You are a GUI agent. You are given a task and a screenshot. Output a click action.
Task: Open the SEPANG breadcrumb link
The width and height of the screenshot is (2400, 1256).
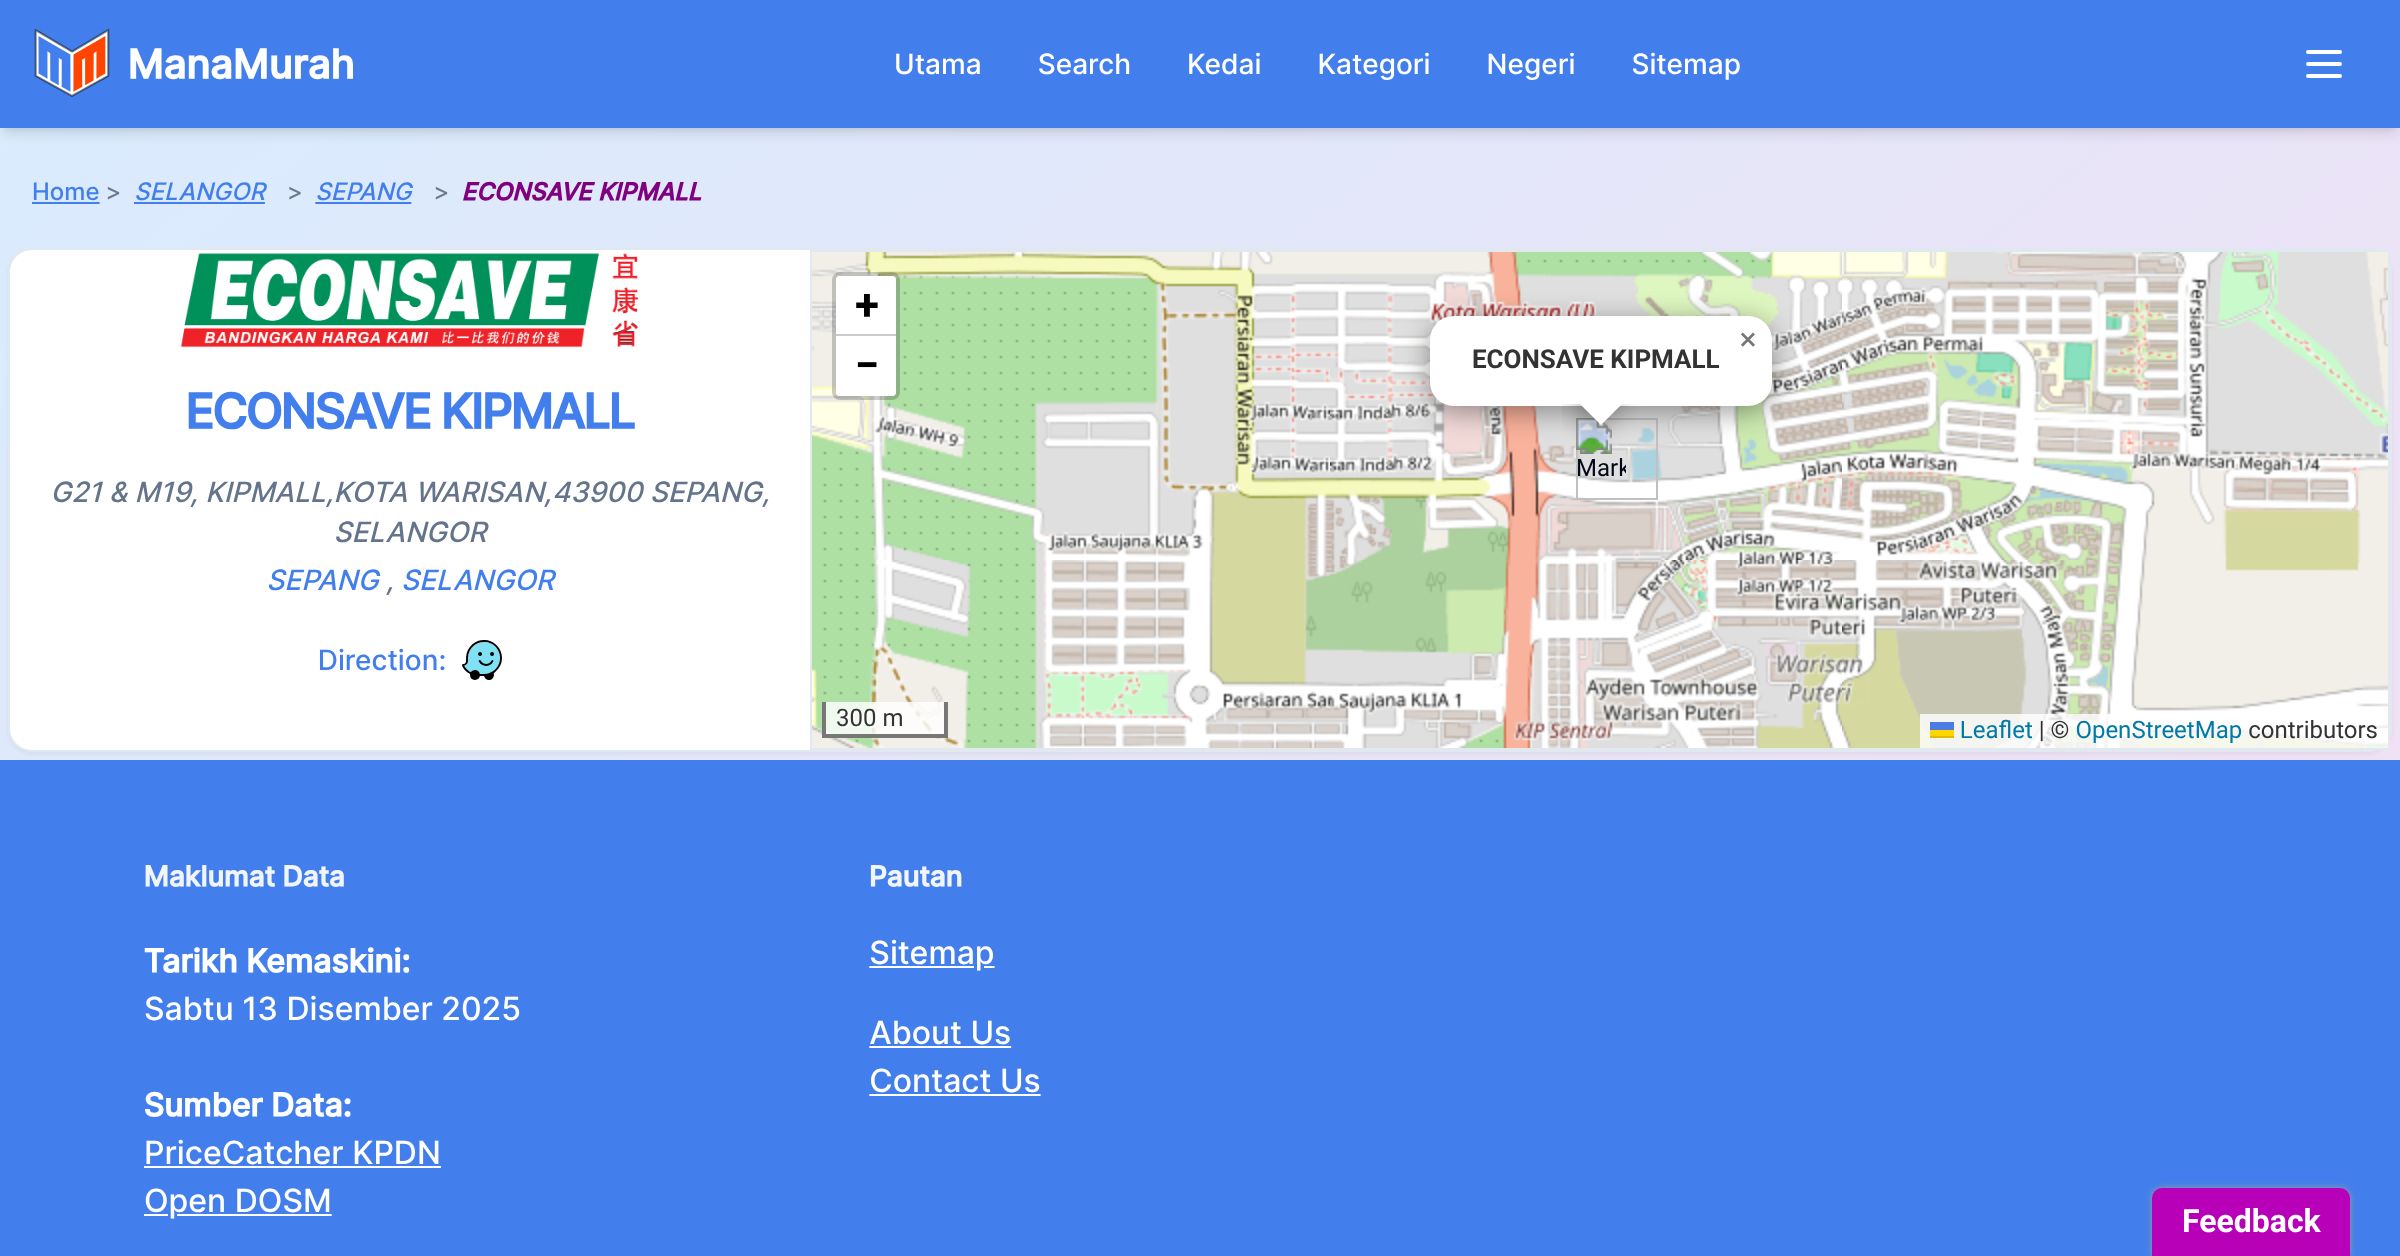[364, 191]
